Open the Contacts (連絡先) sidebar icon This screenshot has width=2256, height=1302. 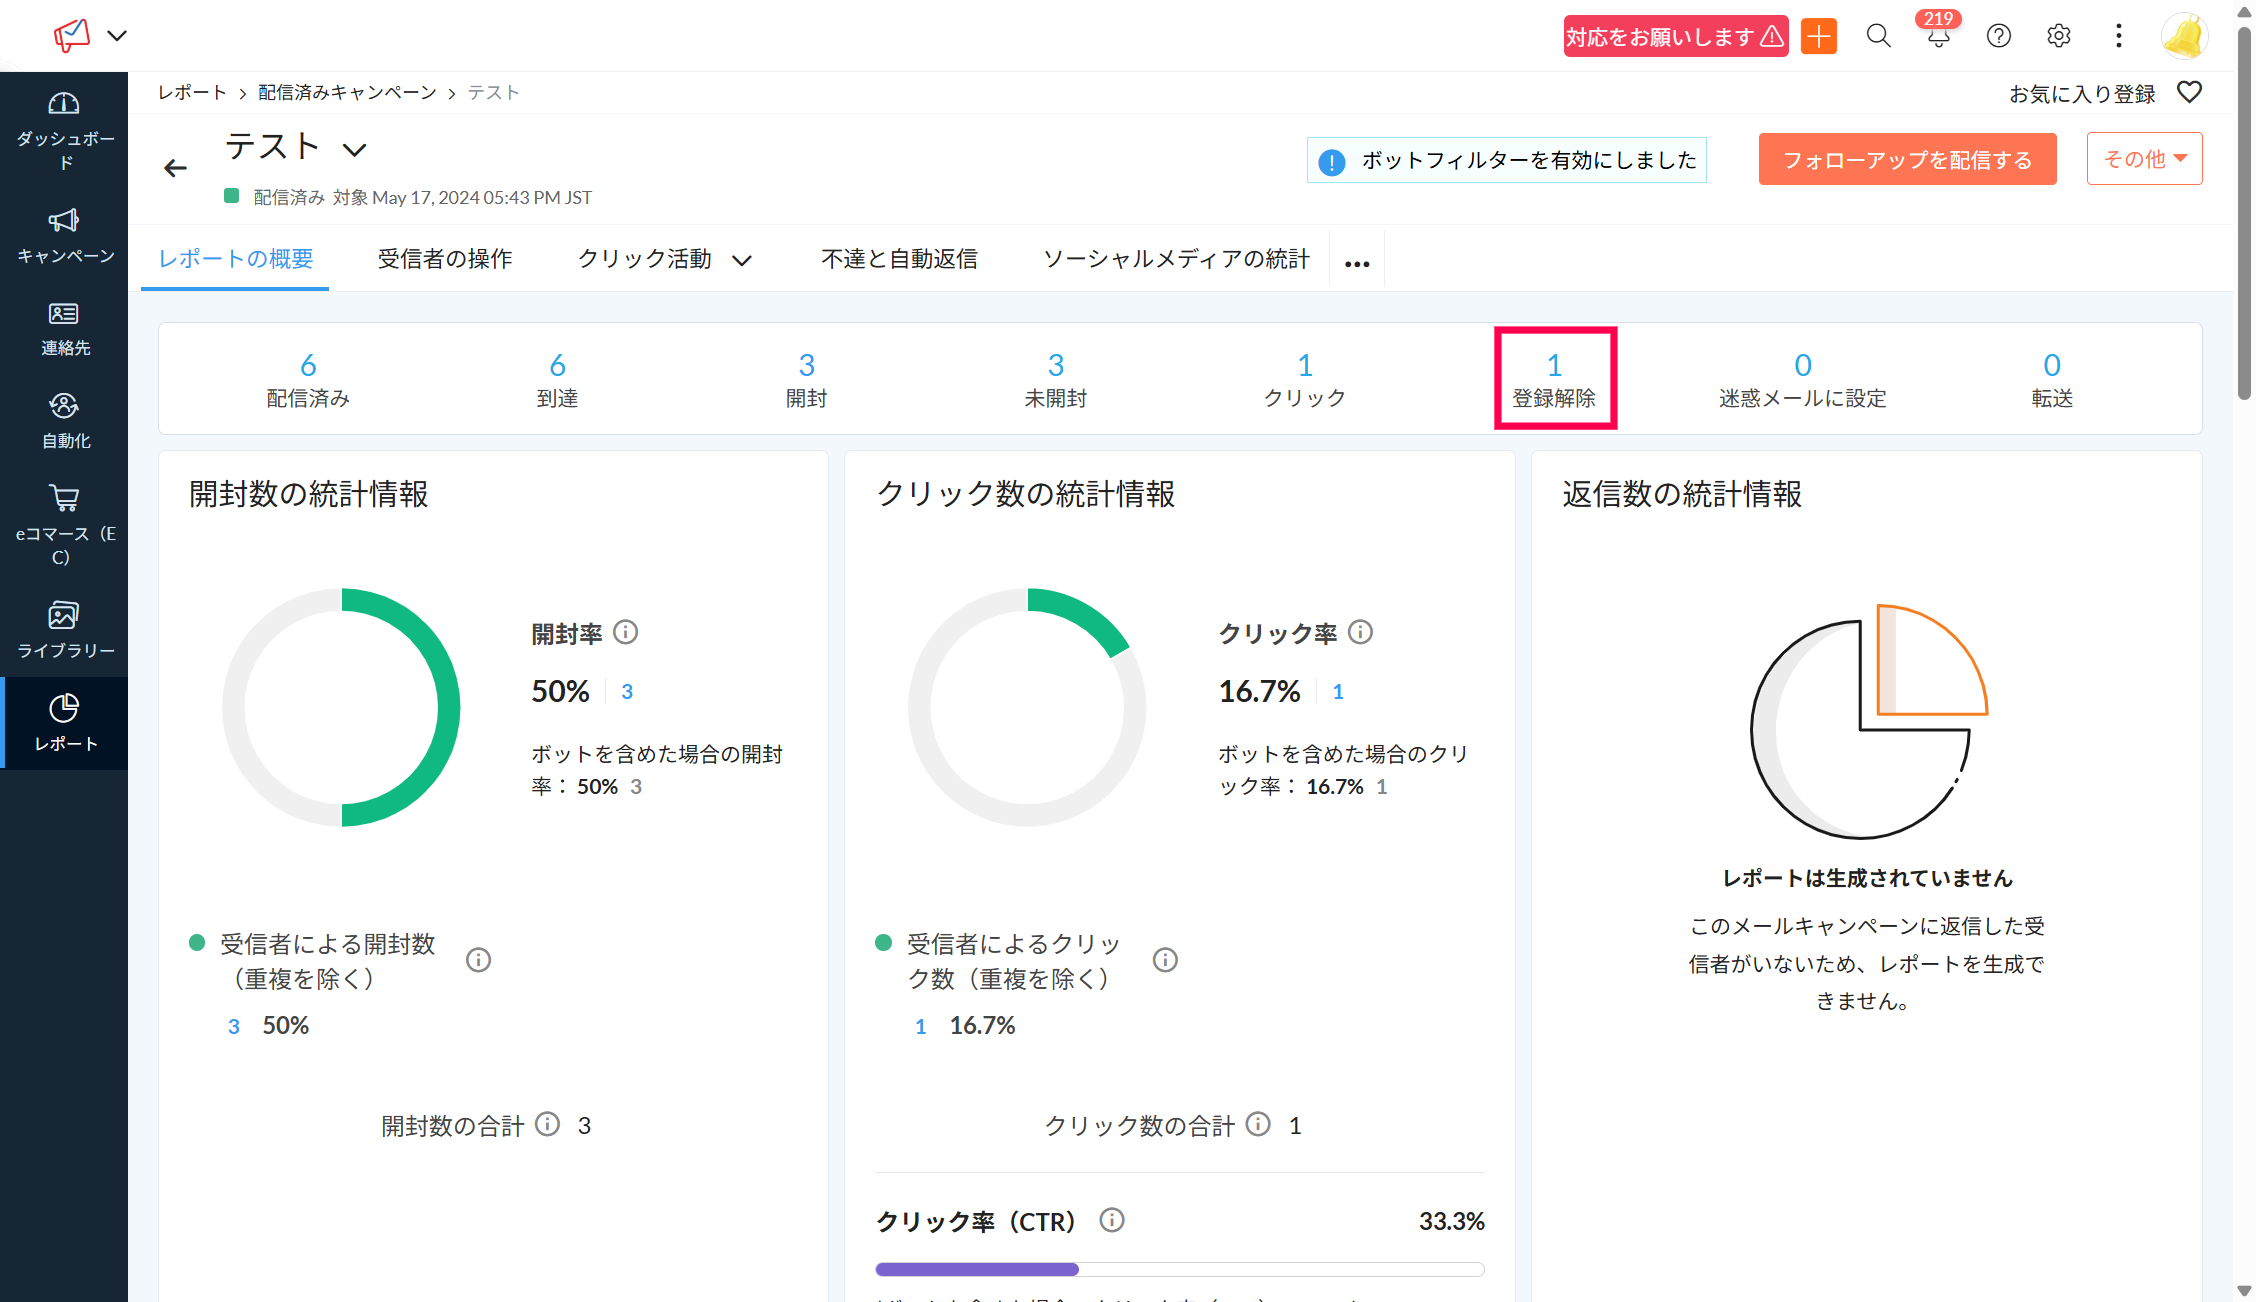64,314
